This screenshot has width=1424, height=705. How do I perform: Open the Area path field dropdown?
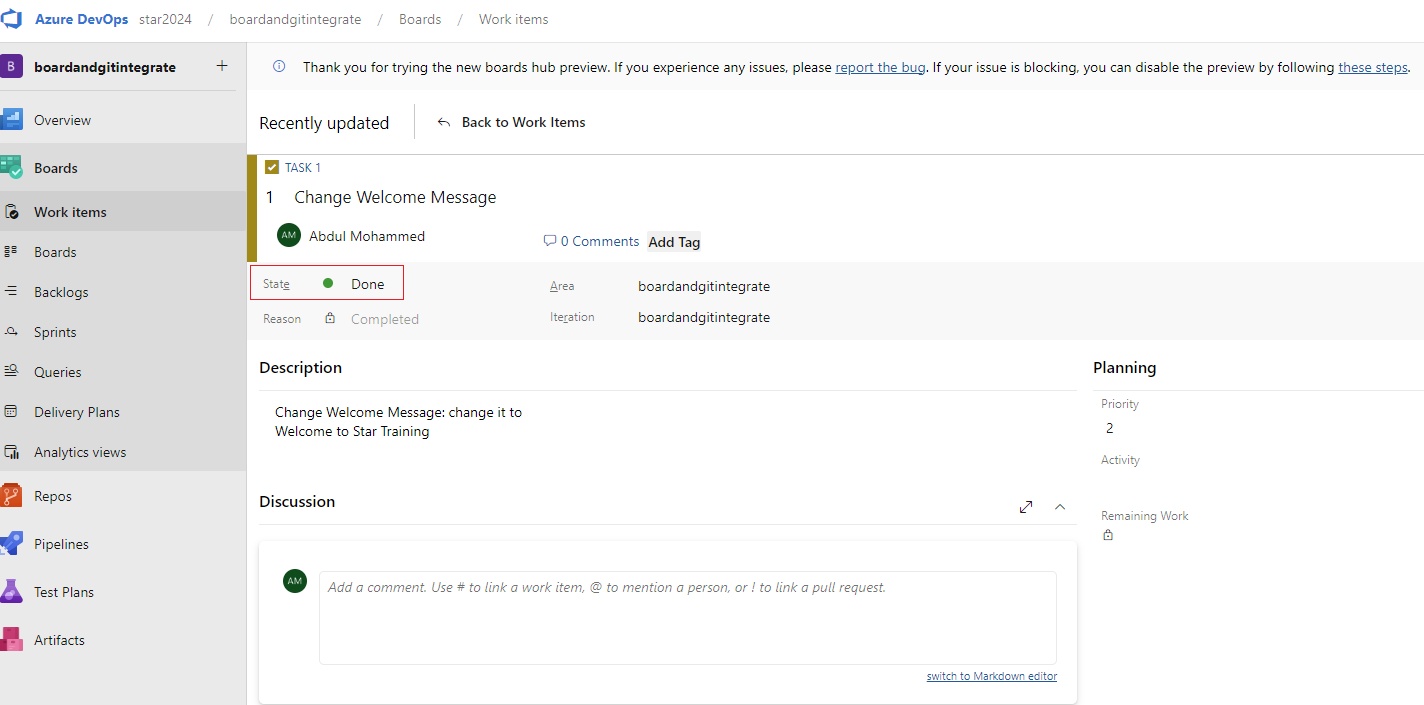704,286
